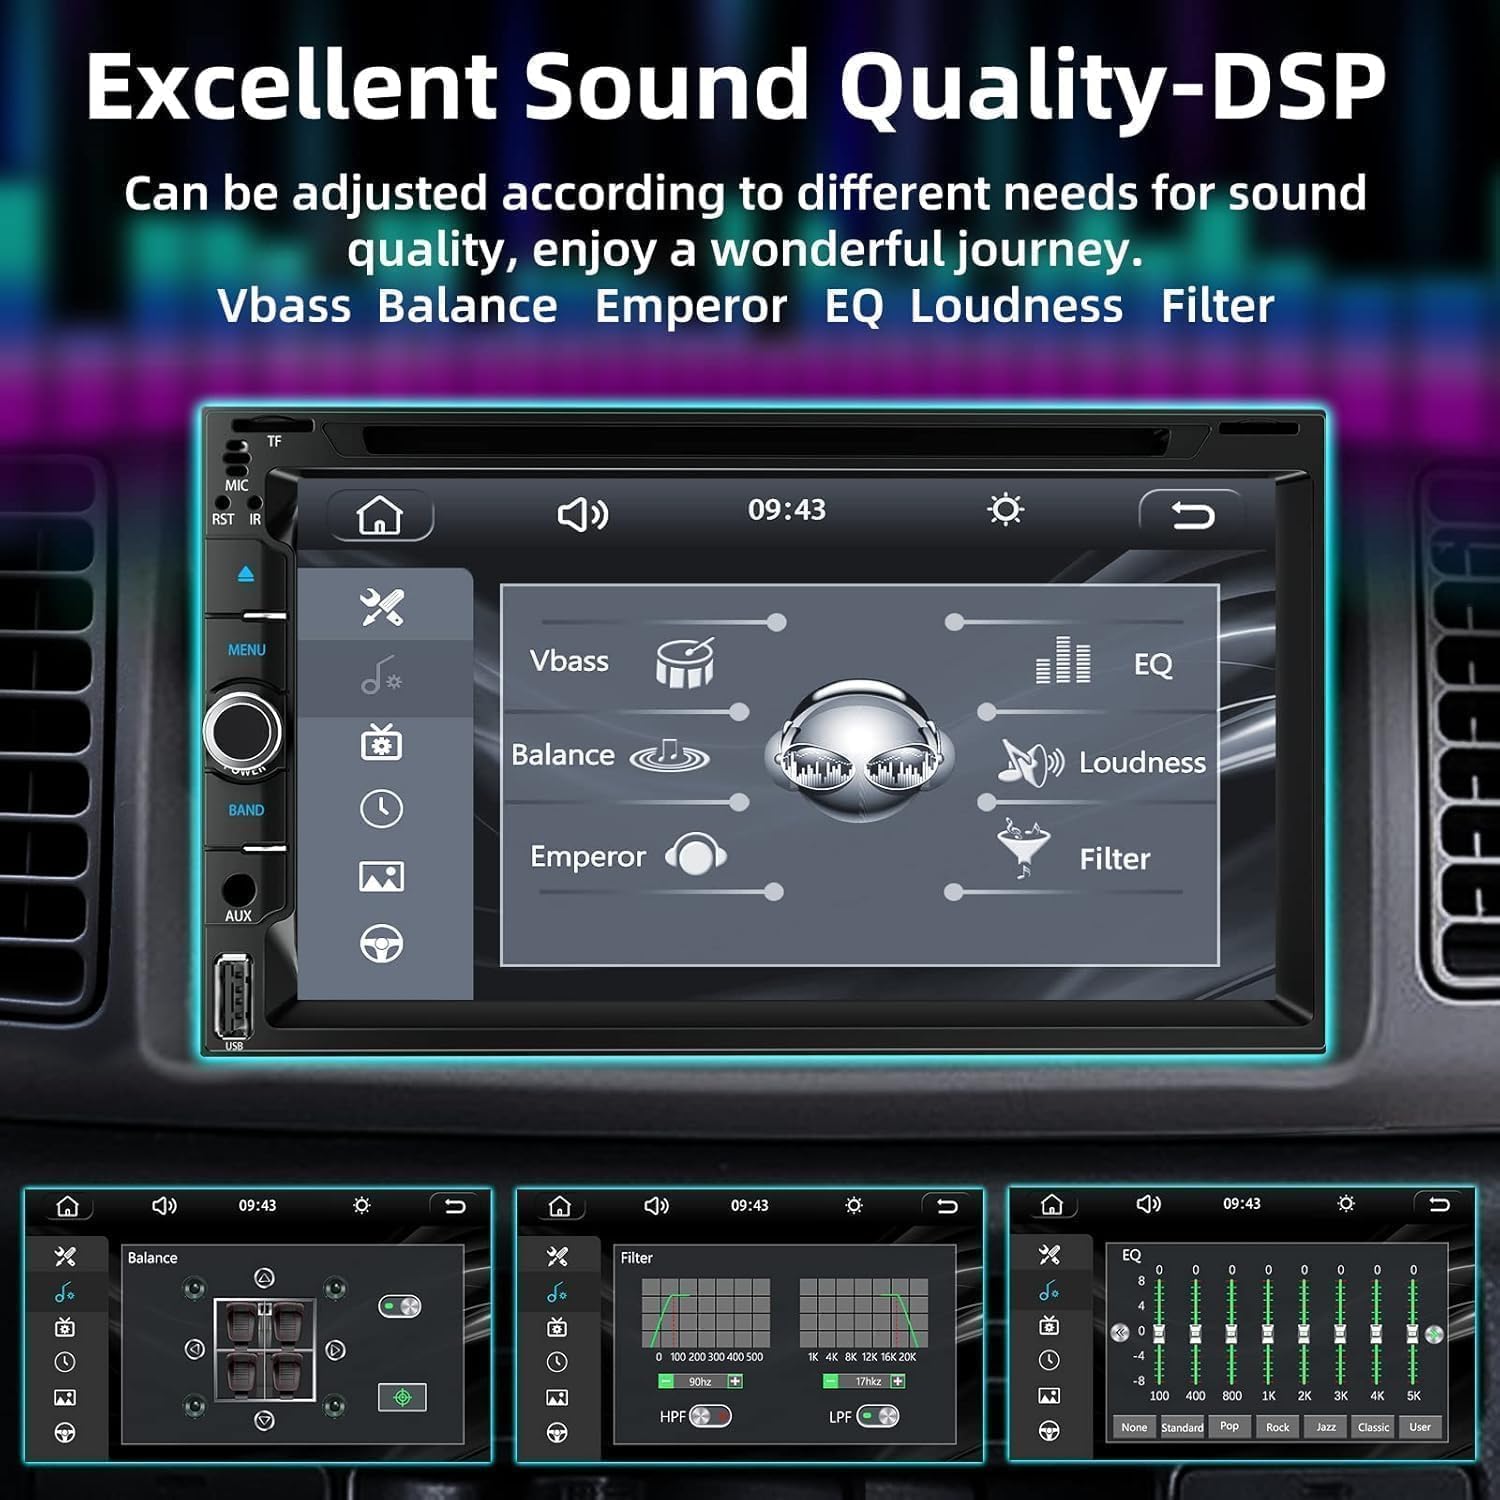Toggle the LPF switch

tap(878, 1416)
